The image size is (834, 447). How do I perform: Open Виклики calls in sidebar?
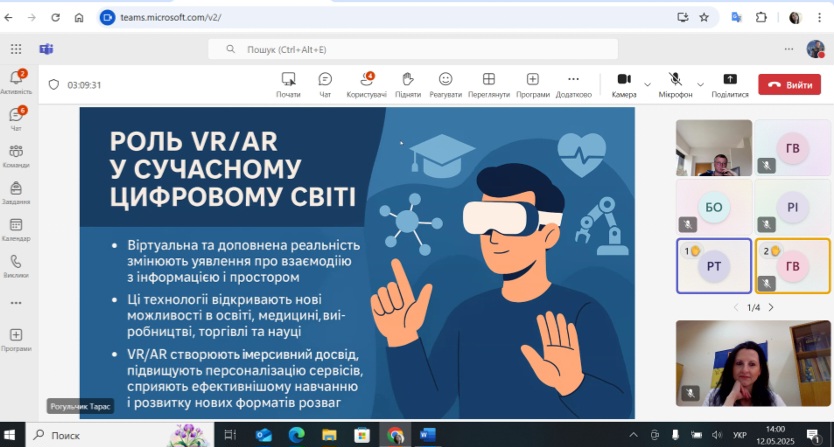click(x=15, y=266)
